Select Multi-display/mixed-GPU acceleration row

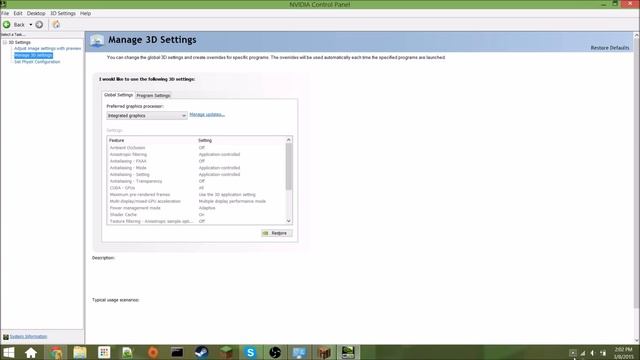click(x=196, y=201)
